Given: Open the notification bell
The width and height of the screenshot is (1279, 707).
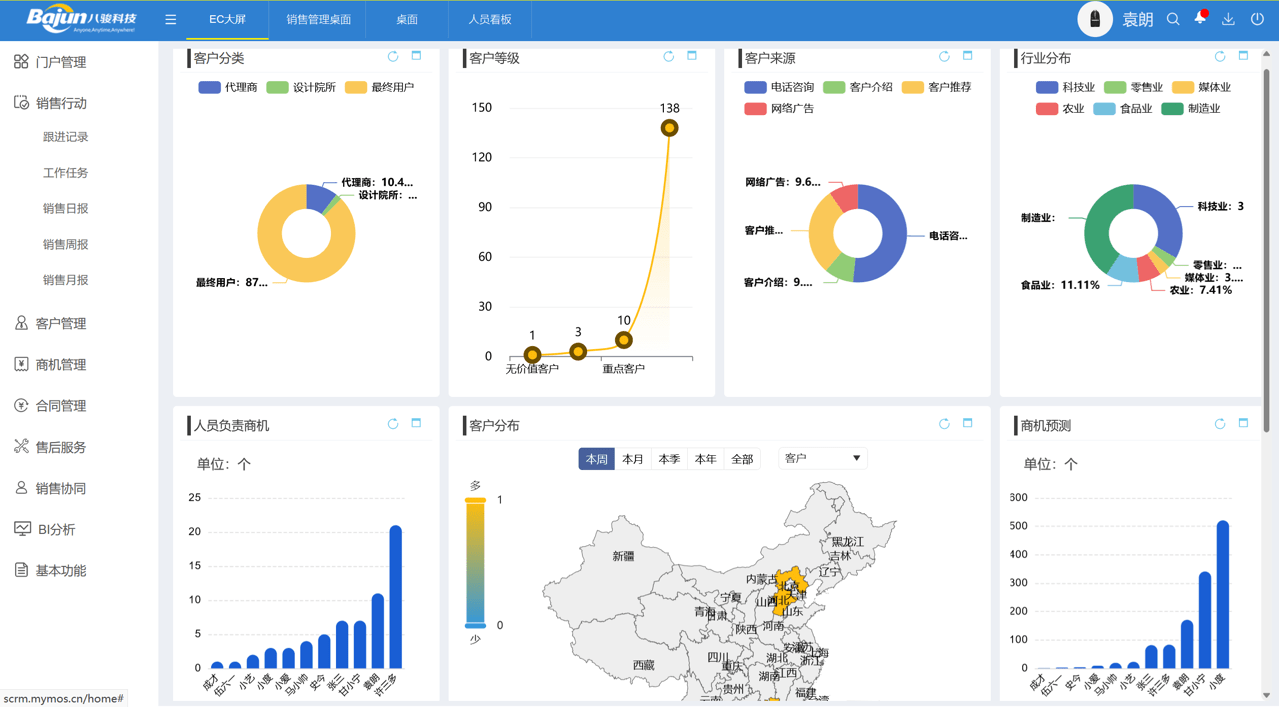Looking at the screenshot, I should tap(1200, 19).
